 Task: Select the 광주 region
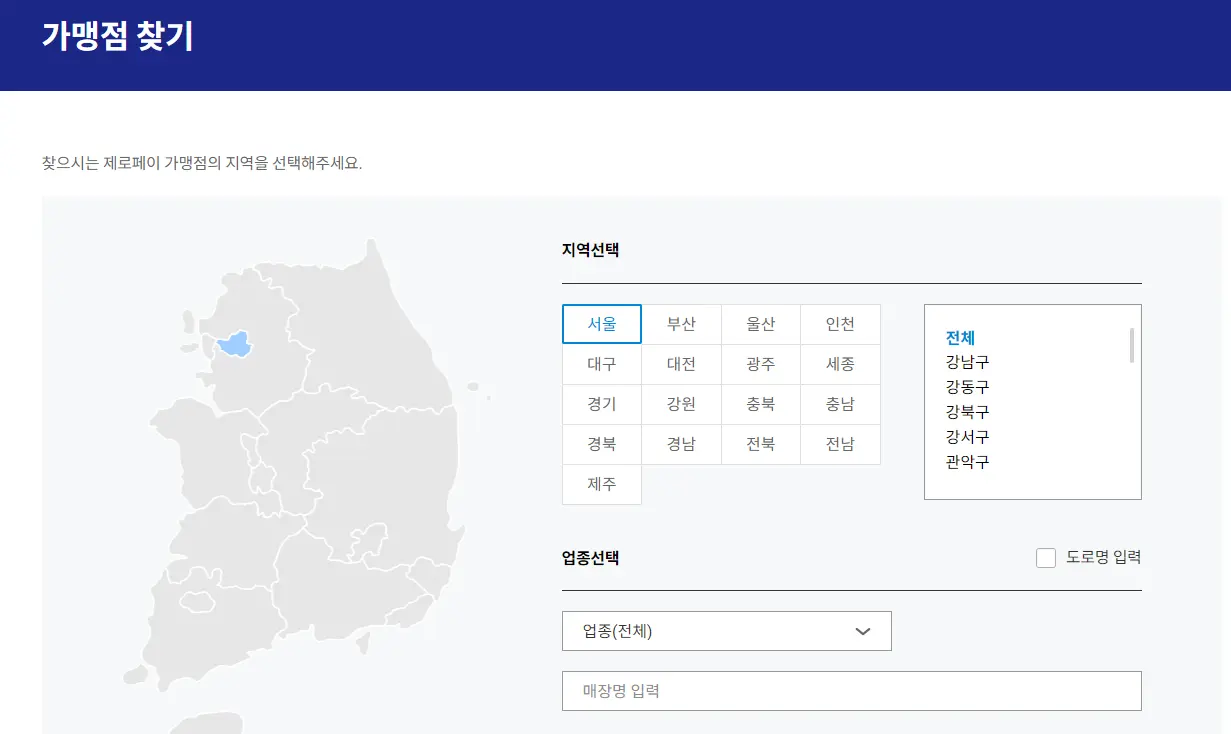click(x=761, y=364)
